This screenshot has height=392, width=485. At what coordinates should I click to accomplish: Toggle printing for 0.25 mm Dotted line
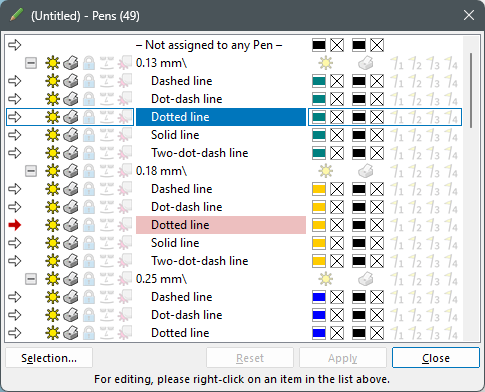click(x=71, y=333)
